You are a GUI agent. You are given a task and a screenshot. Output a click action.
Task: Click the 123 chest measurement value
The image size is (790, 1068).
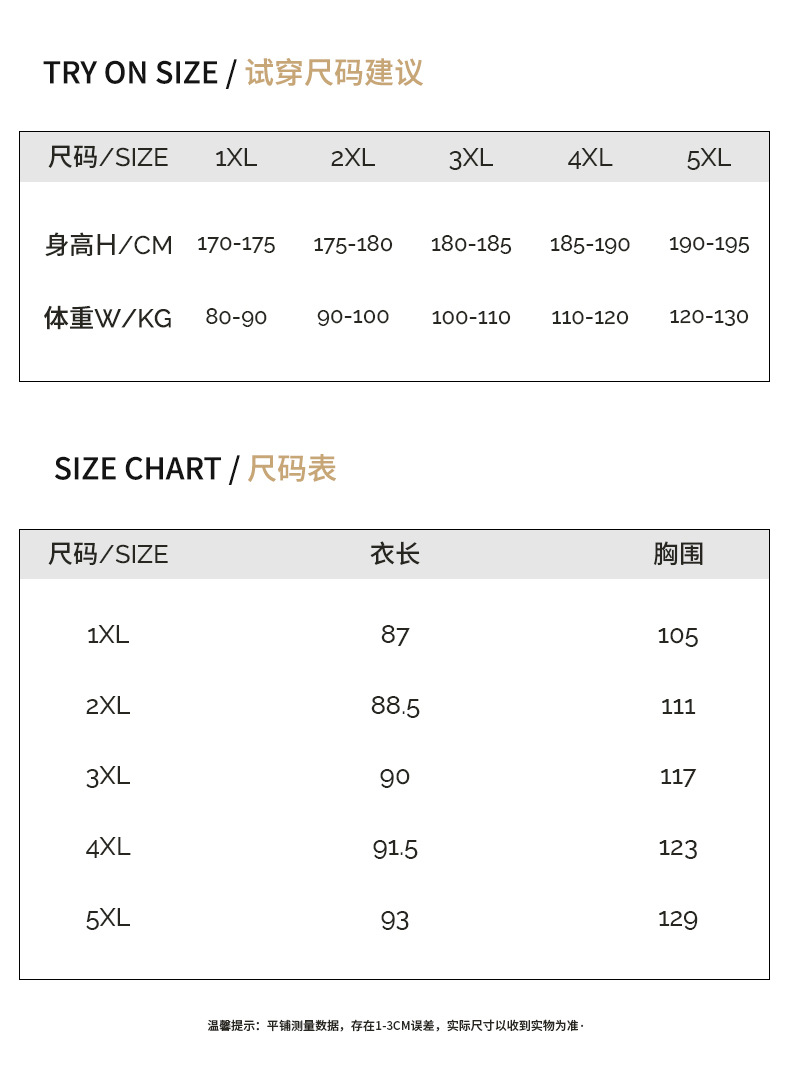tap(678, 848)
